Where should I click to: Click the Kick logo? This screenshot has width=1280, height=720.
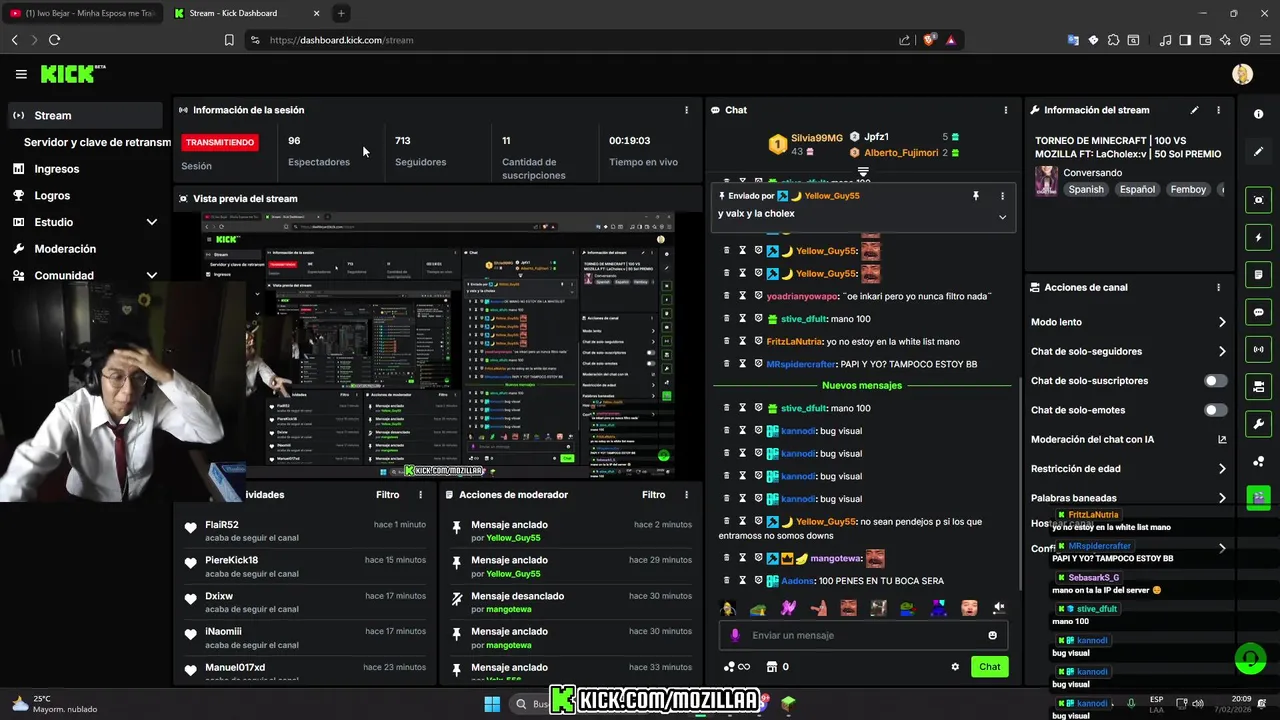click(x=72, y=74)
